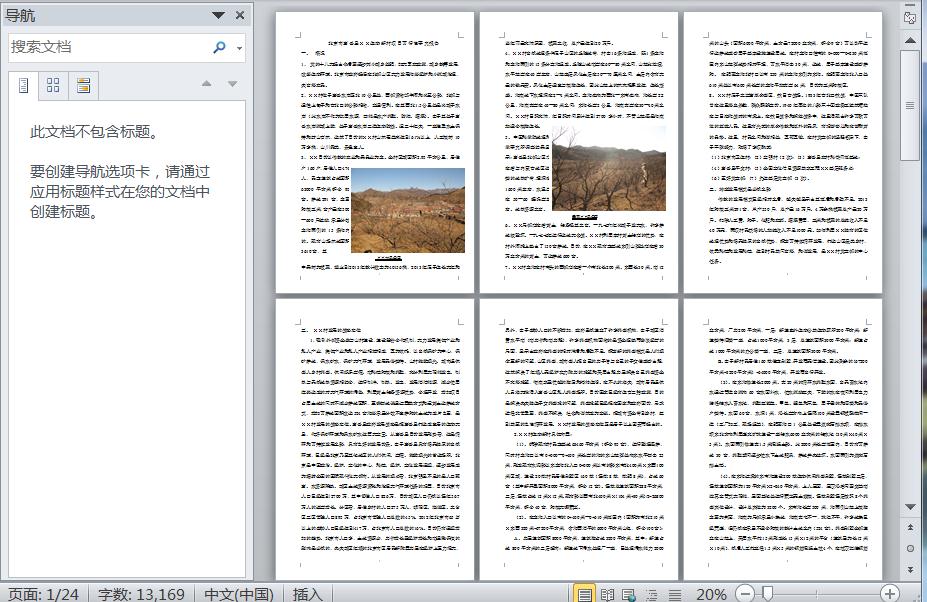The height and width of the screenshot is (602, 927).
Task: Select the browse headings tab
Action: point(23,85)
